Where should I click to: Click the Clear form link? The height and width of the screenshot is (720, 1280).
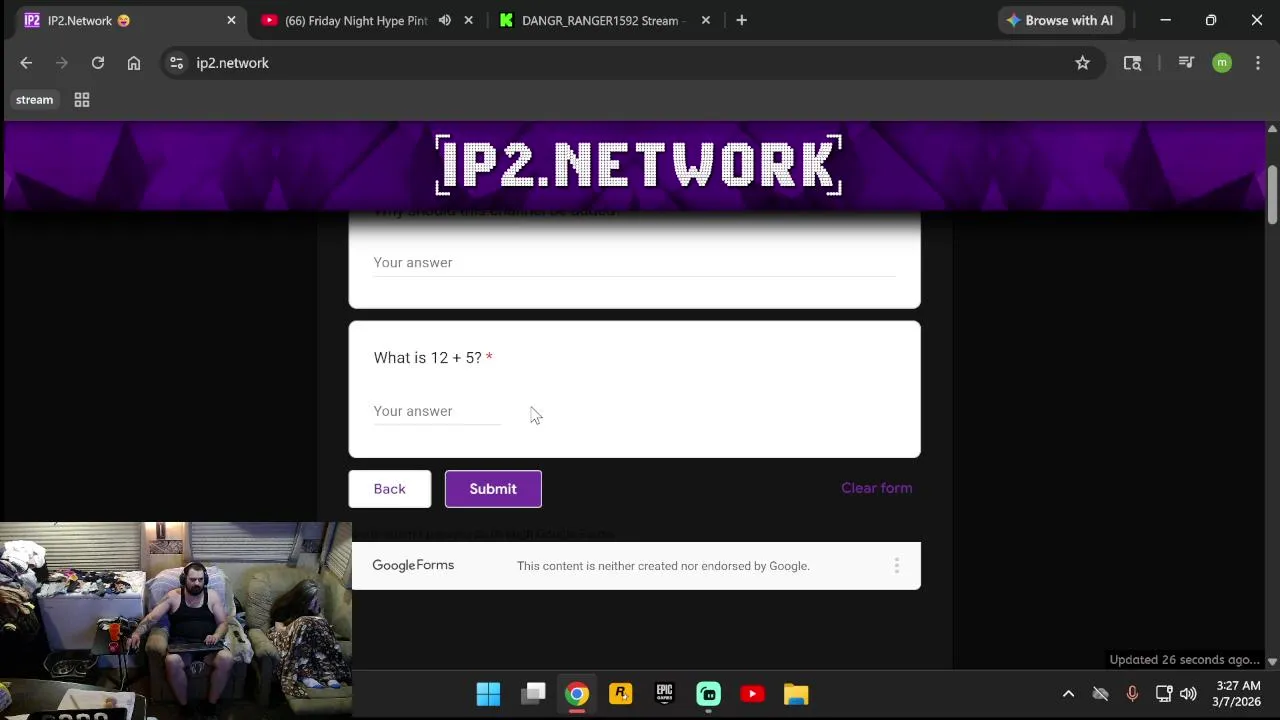tap(876, 488)
